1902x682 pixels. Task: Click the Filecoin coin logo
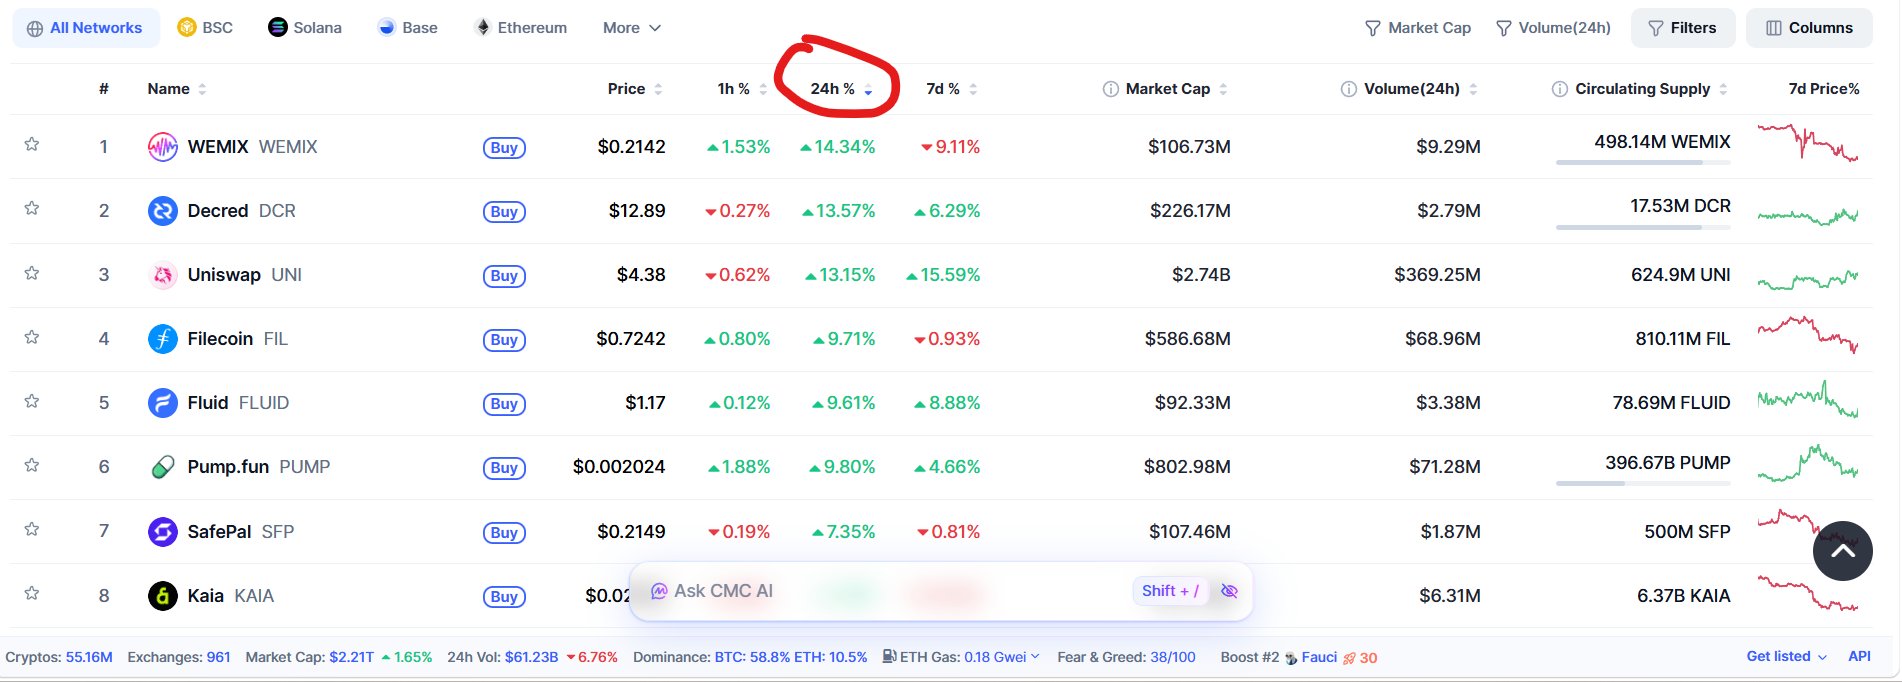pyautogui.click(x=163, y=339)
